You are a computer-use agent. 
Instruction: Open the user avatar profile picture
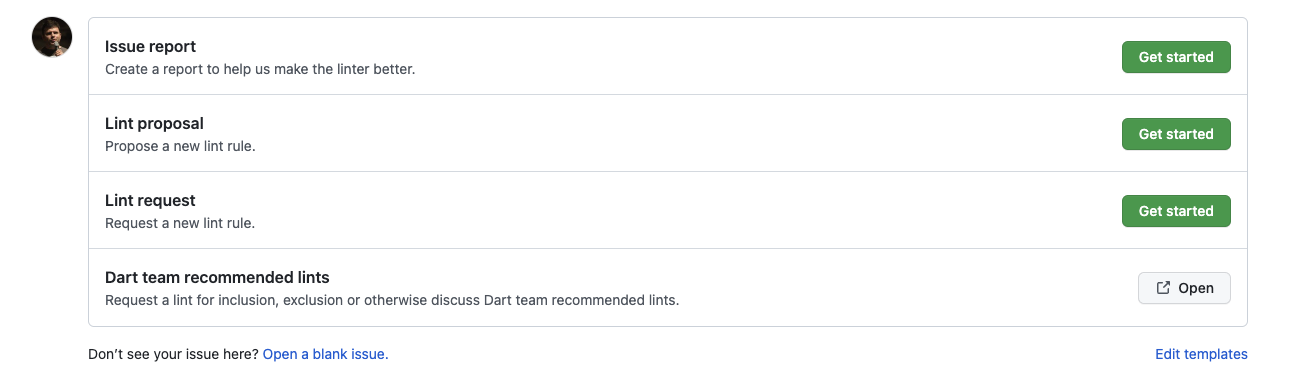(x=52, y=38)
